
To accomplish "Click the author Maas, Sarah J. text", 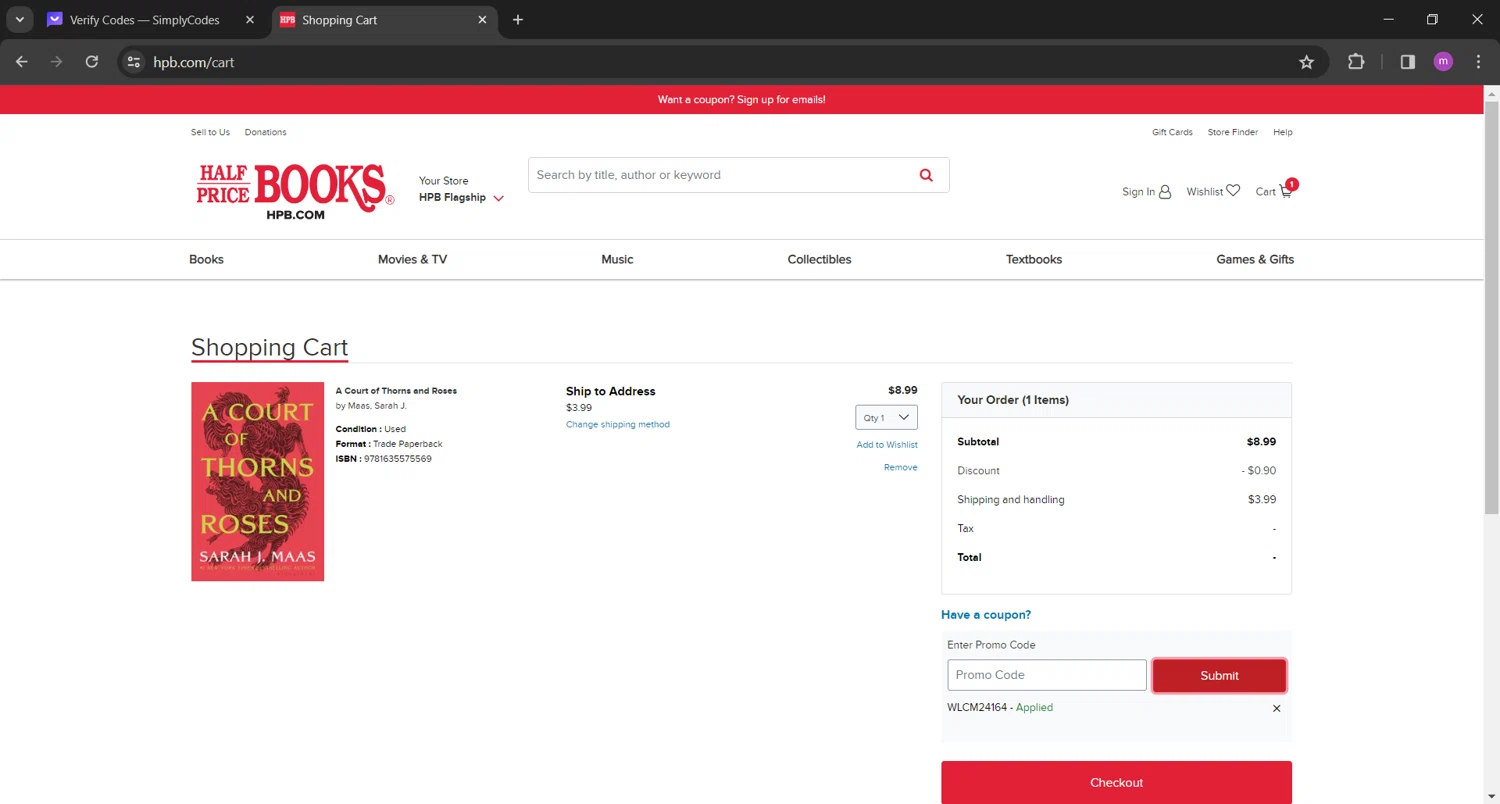I will tap(371, 406).
